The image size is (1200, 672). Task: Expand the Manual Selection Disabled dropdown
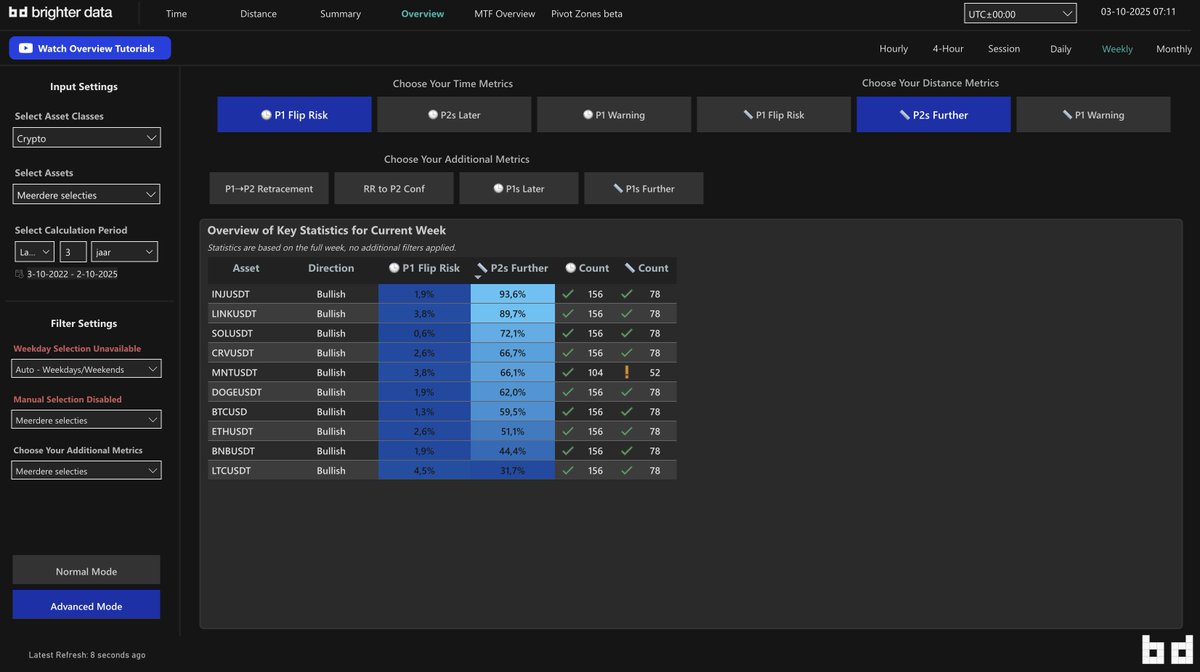coord(86,420)
